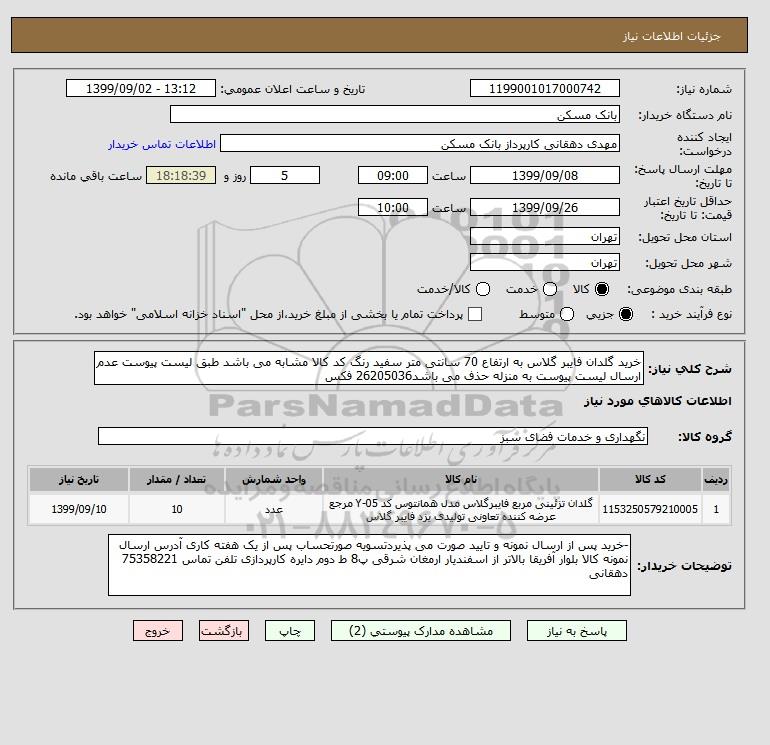Click the price validity date 1399/09/26

[x=545, y=207]
